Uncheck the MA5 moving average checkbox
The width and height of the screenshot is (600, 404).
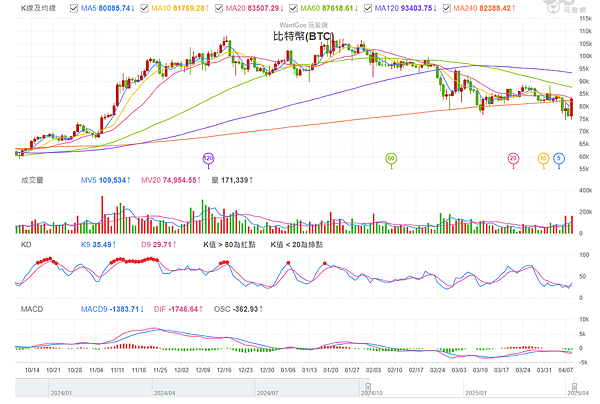(x=74, y=8)
